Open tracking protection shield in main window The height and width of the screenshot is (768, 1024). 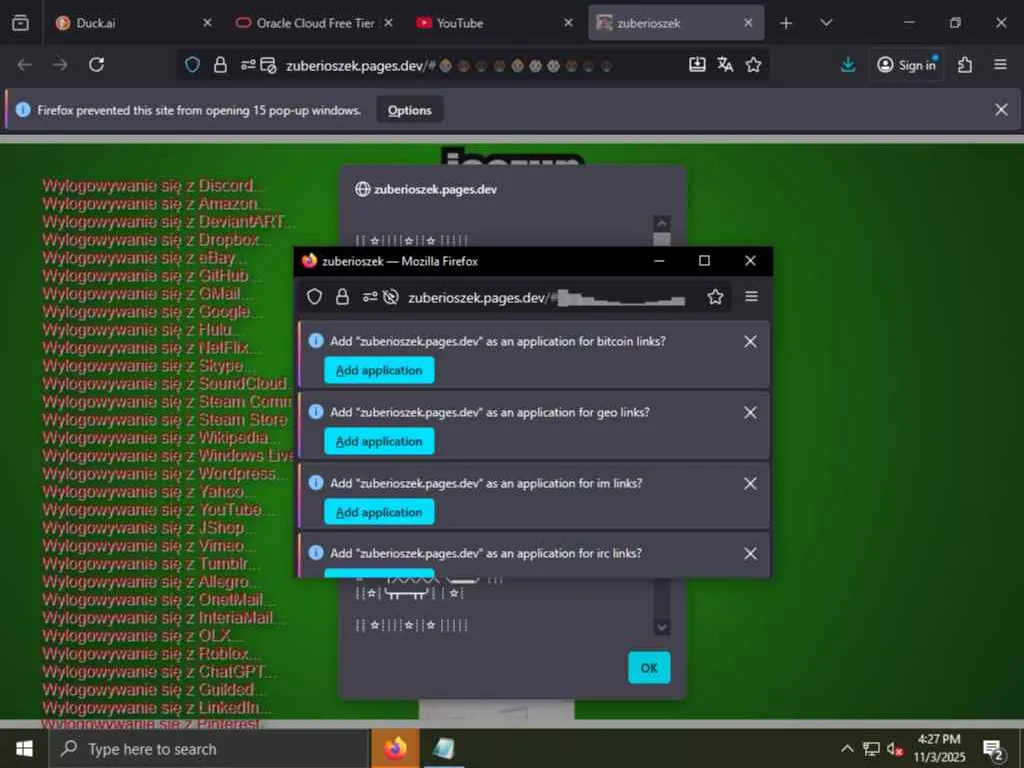[x=192, y=65]
